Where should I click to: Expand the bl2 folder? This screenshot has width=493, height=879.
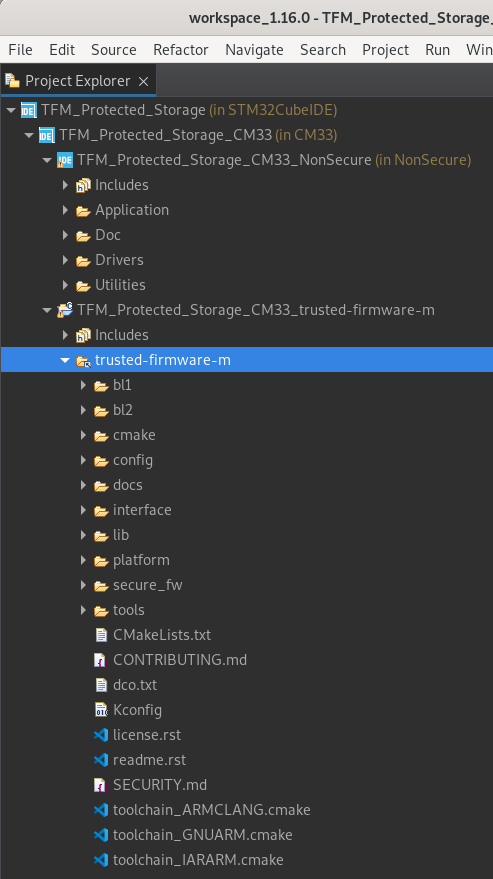click(83, 410)
